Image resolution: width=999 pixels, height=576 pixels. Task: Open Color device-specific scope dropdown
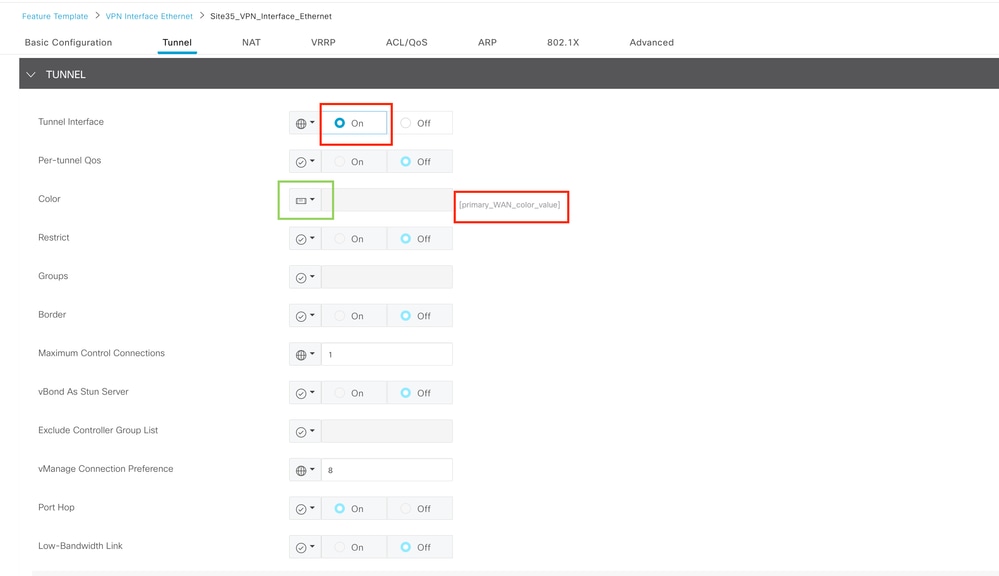[x=305, y=200]
